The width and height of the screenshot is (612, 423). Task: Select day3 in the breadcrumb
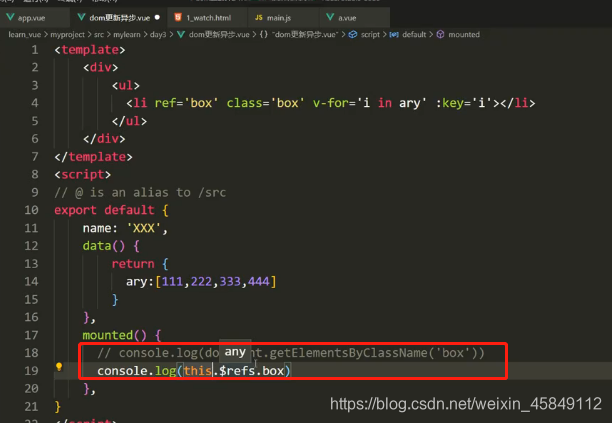[158, 35]
